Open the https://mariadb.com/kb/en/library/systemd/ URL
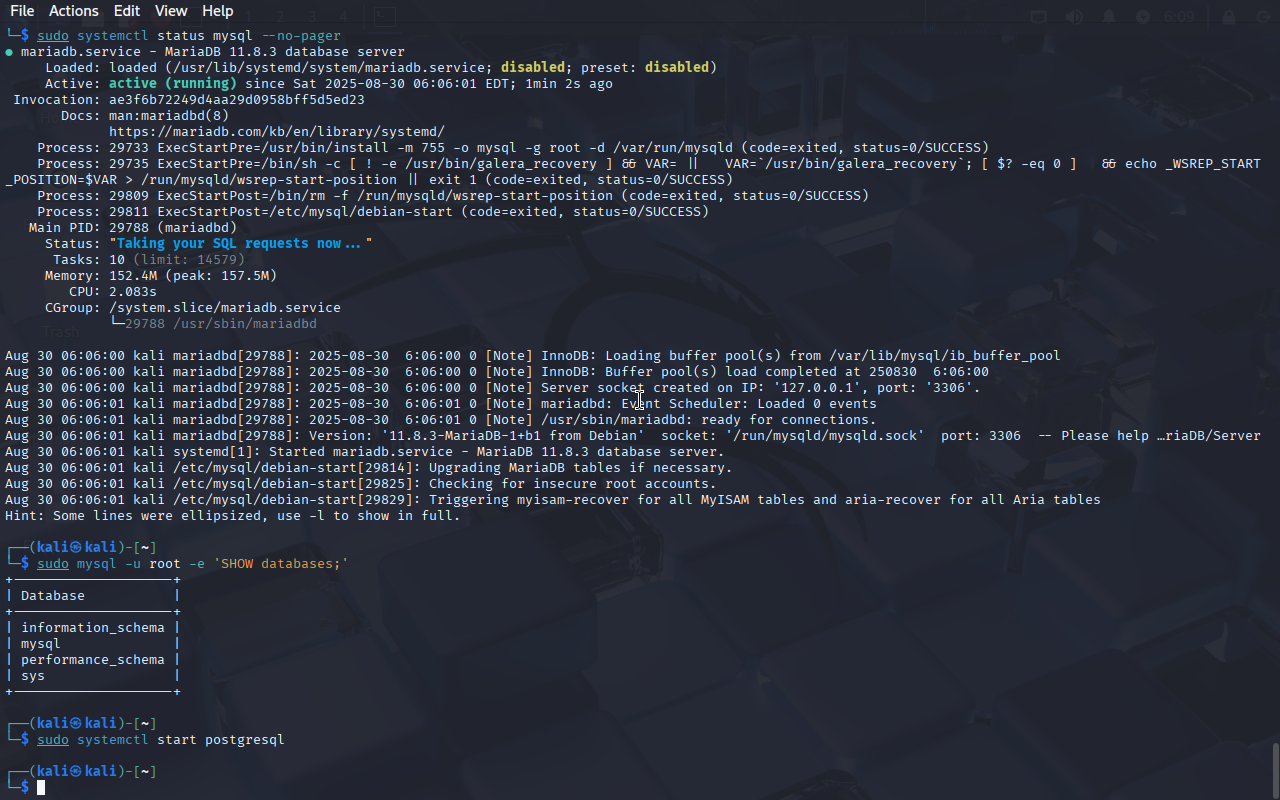Screen dimensions: 1280x800 coord(276,131)
